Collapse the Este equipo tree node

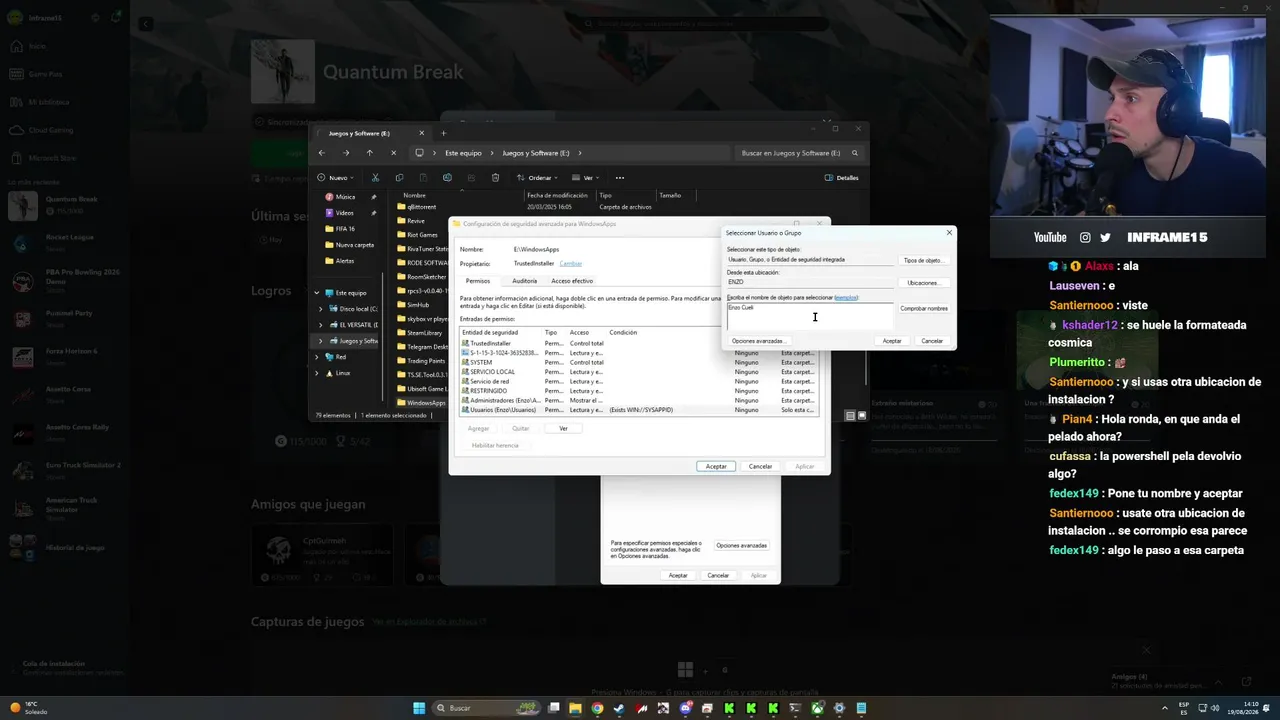318,293
